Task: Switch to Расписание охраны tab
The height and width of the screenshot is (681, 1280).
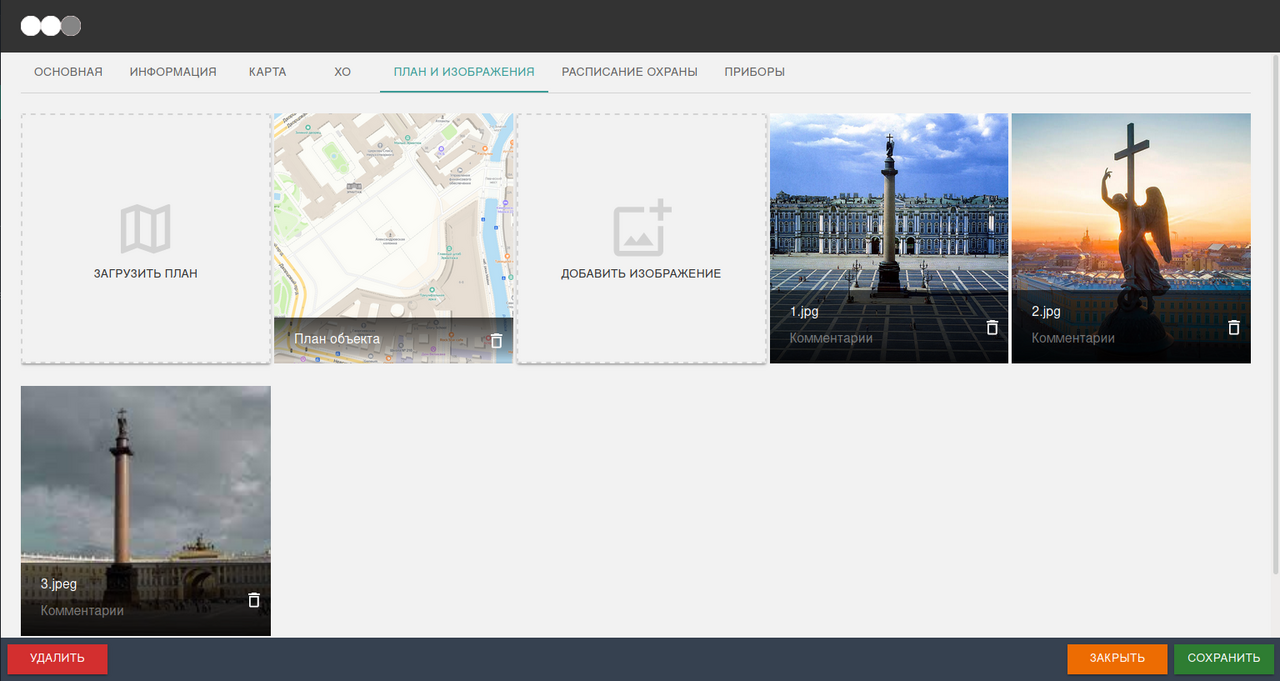Action: coord(629,72)
